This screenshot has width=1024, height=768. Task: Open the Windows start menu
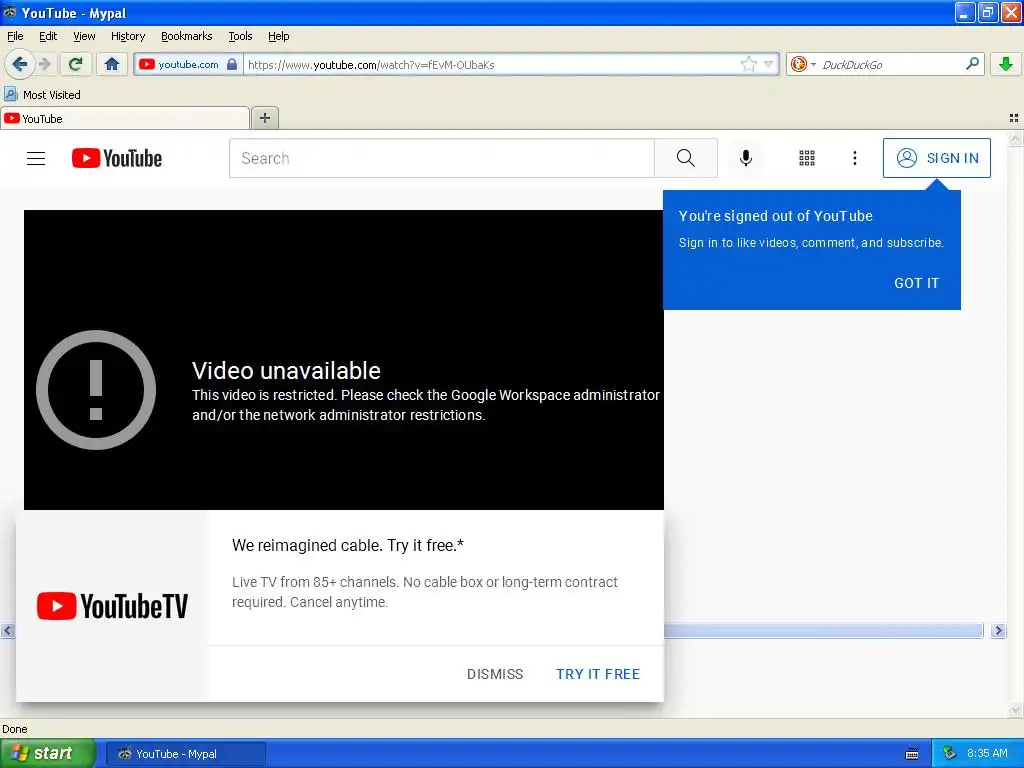tap(47, 753)
